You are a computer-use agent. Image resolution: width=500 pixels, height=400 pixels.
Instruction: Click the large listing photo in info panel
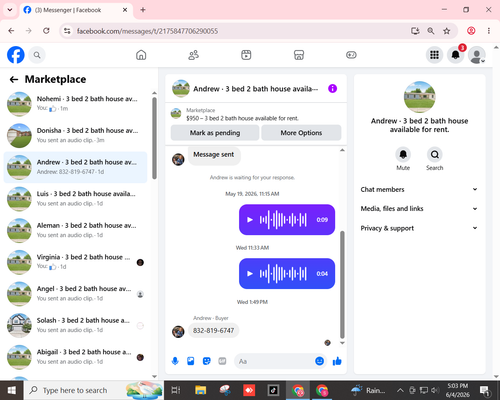419,97
